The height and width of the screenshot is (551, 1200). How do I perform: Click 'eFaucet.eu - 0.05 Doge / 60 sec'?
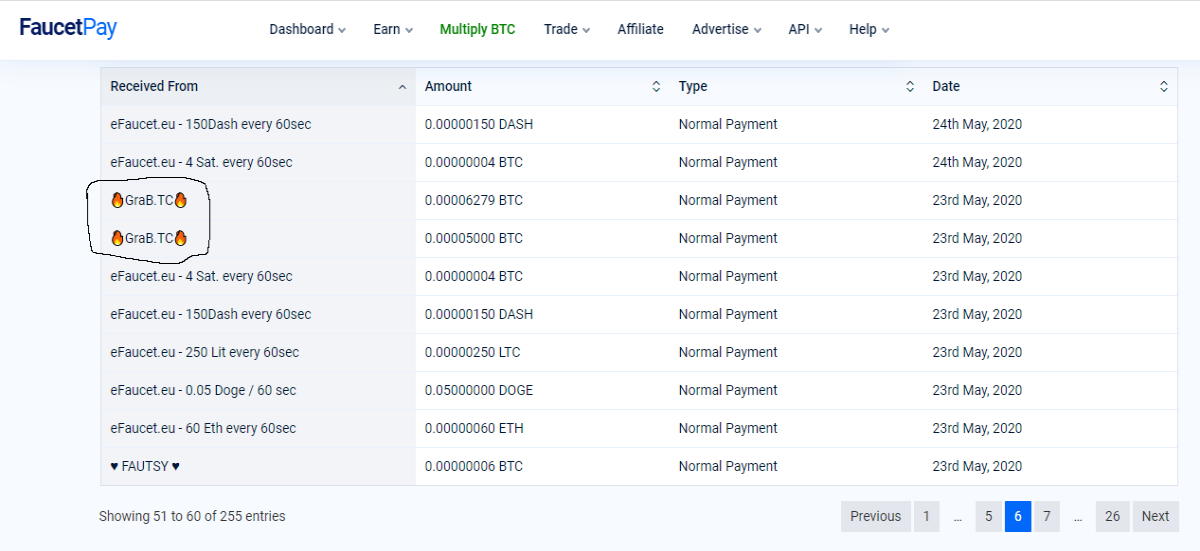(x=204, y=390)
